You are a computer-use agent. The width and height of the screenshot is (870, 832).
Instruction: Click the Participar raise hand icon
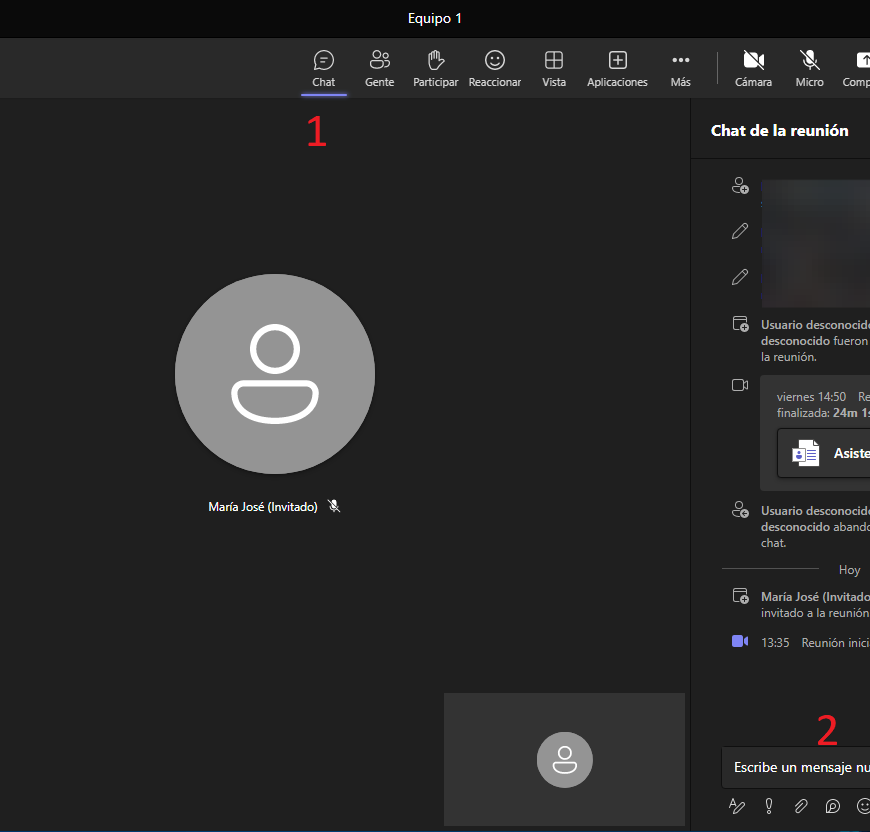(436, 60)
